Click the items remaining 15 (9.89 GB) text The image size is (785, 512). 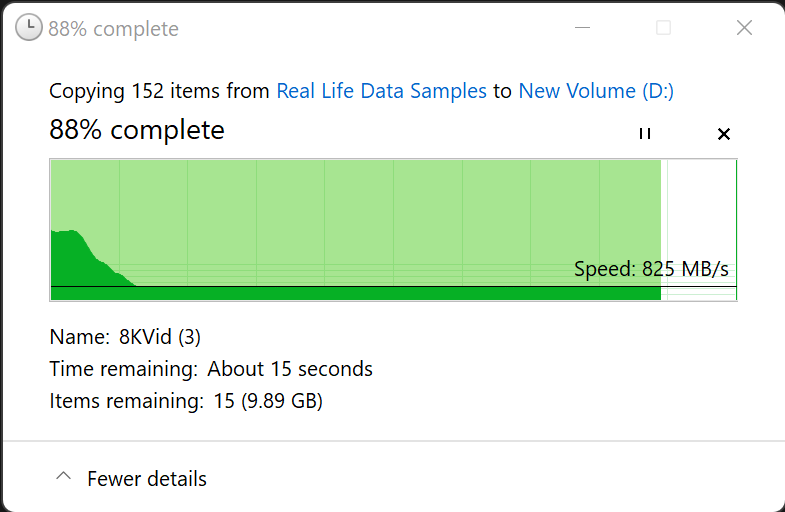pyautogui.click(x=268, y=401)
